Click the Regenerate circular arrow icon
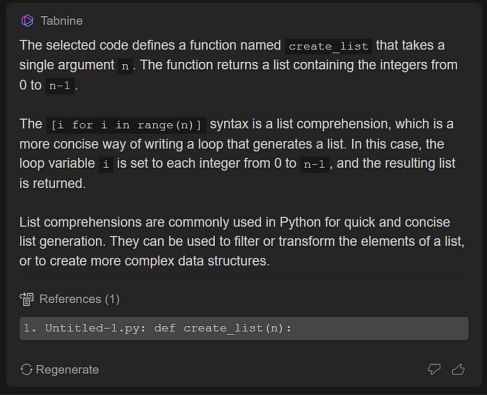The image size is (487, 395). (26, 369)
